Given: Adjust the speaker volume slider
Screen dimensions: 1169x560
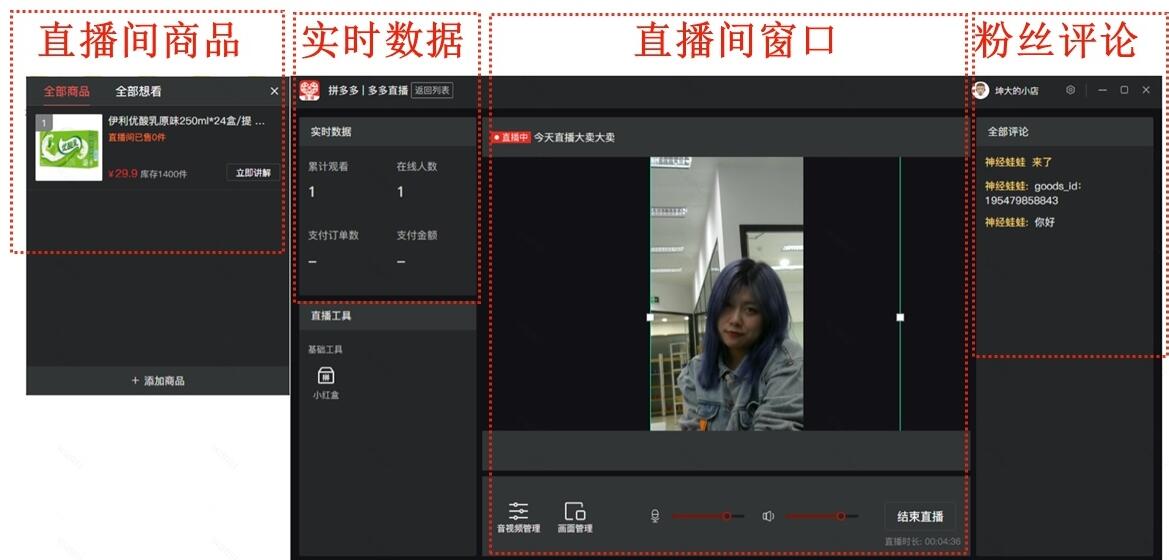Looking at the screenshot, I should (840, 516).
